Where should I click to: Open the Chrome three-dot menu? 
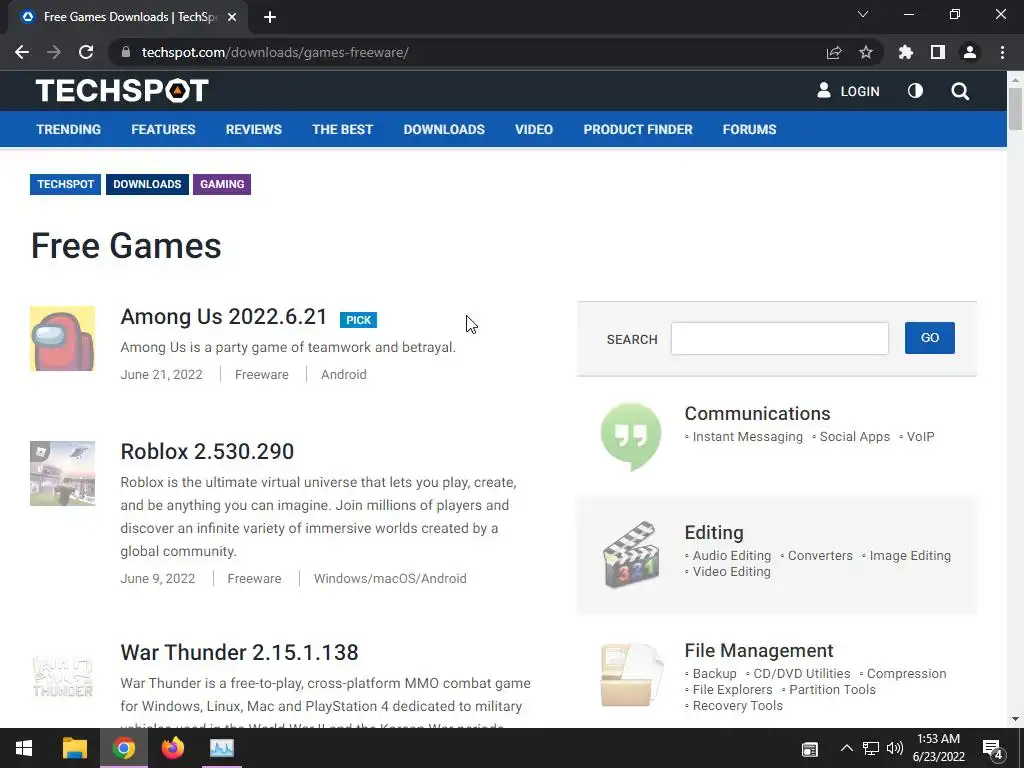click(x=1002, y=52)
